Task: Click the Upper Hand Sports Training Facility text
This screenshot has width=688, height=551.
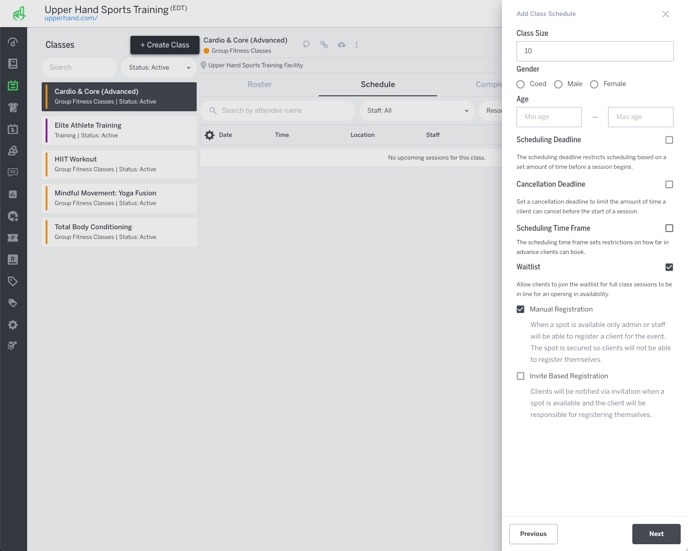Action: click(x=255, y=65)
